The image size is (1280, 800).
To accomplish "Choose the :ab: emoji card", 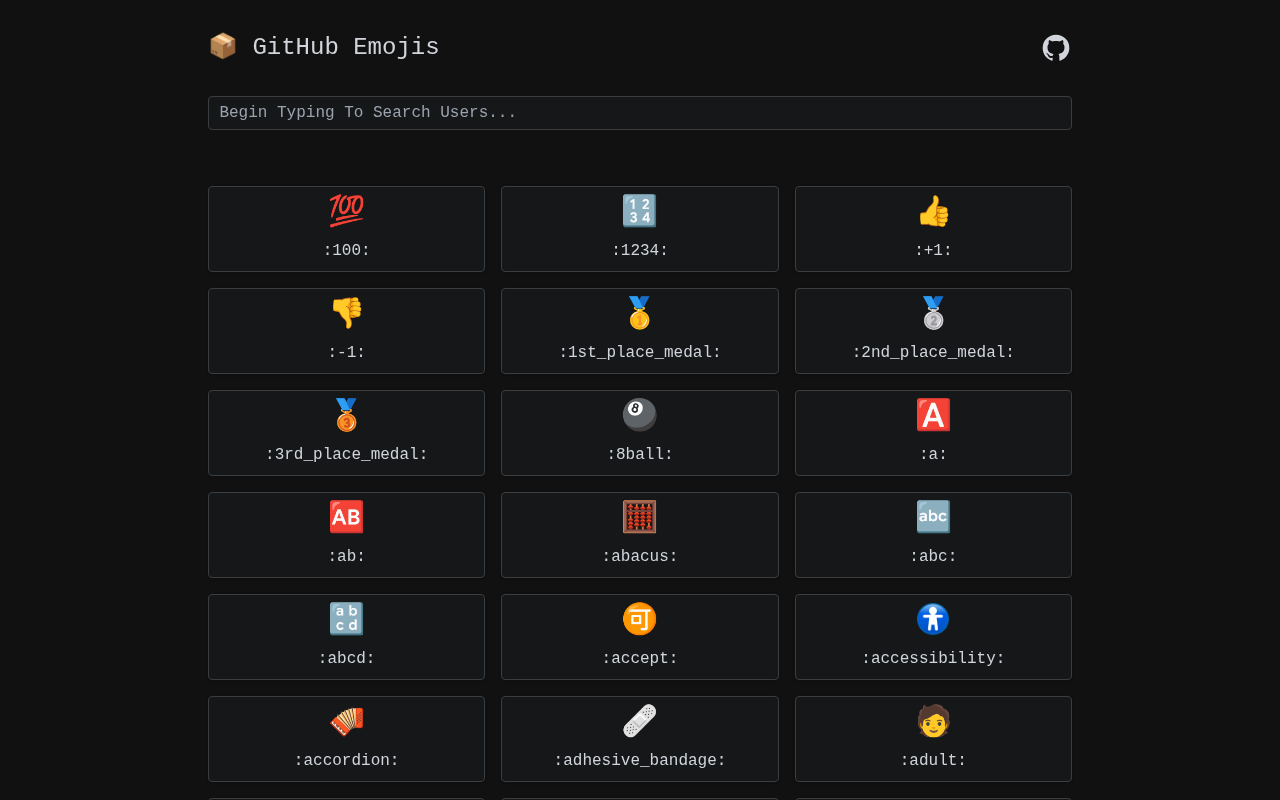I will click(x=346, y=535).
